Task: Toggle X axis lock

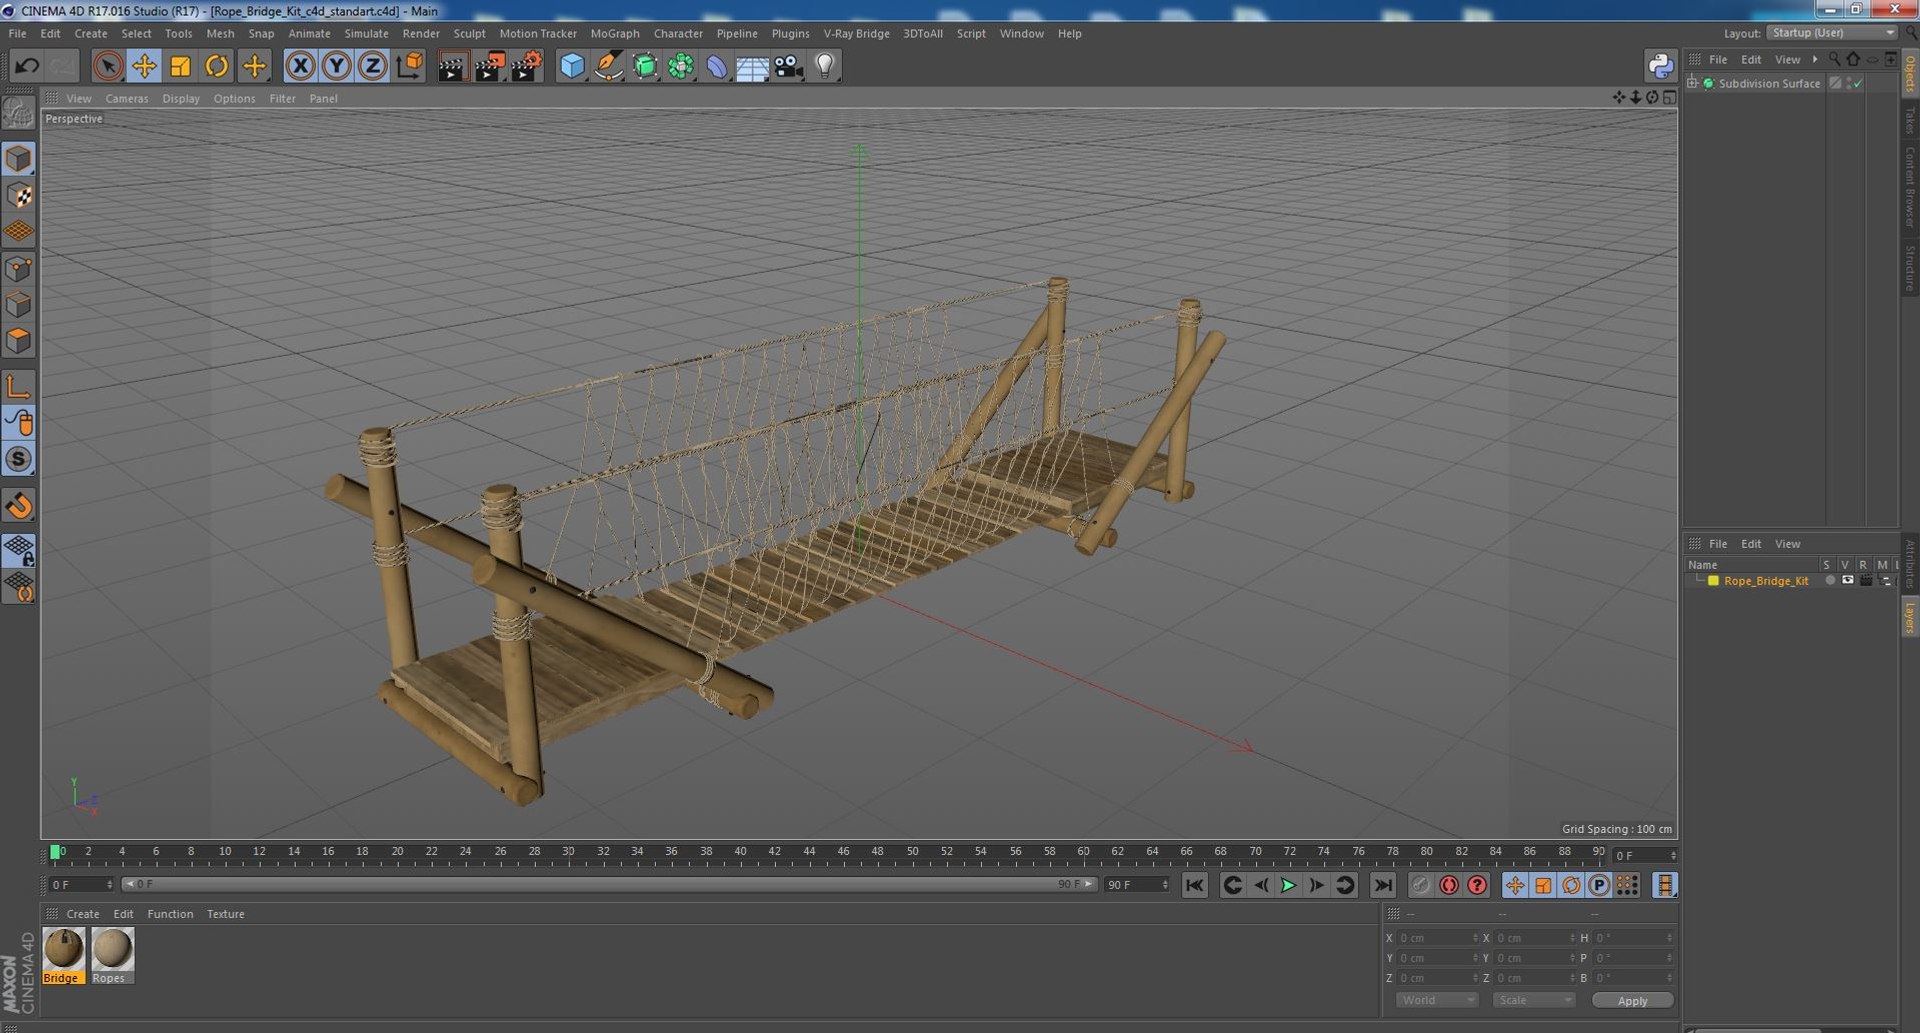Action: 300,66
